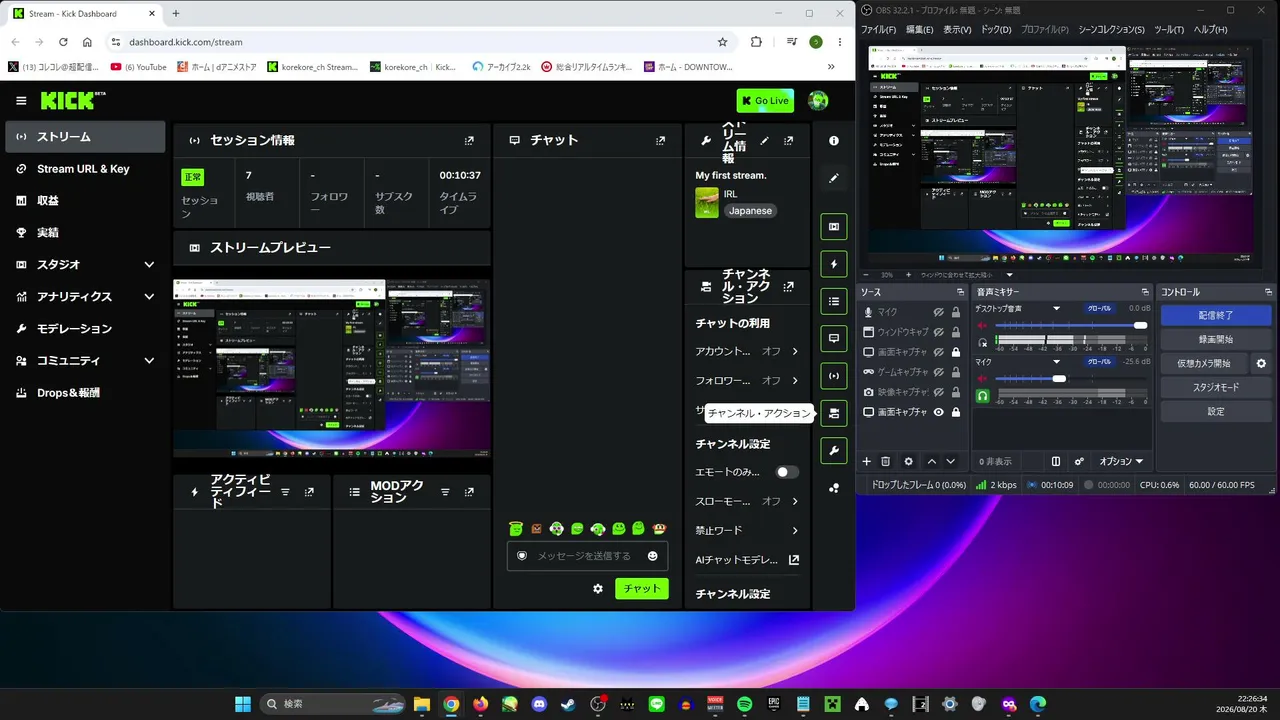Open 禁止ワード settings
This screenshot has height=720, width=1280.
point(747,530)
